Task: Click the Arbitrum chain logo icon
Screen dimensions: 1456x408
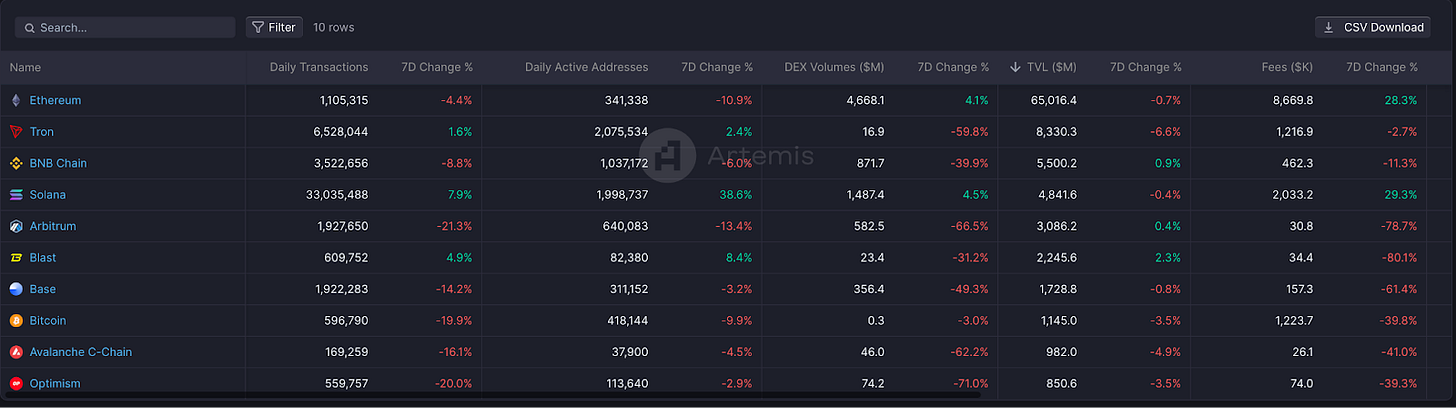Action: [16, 226]
